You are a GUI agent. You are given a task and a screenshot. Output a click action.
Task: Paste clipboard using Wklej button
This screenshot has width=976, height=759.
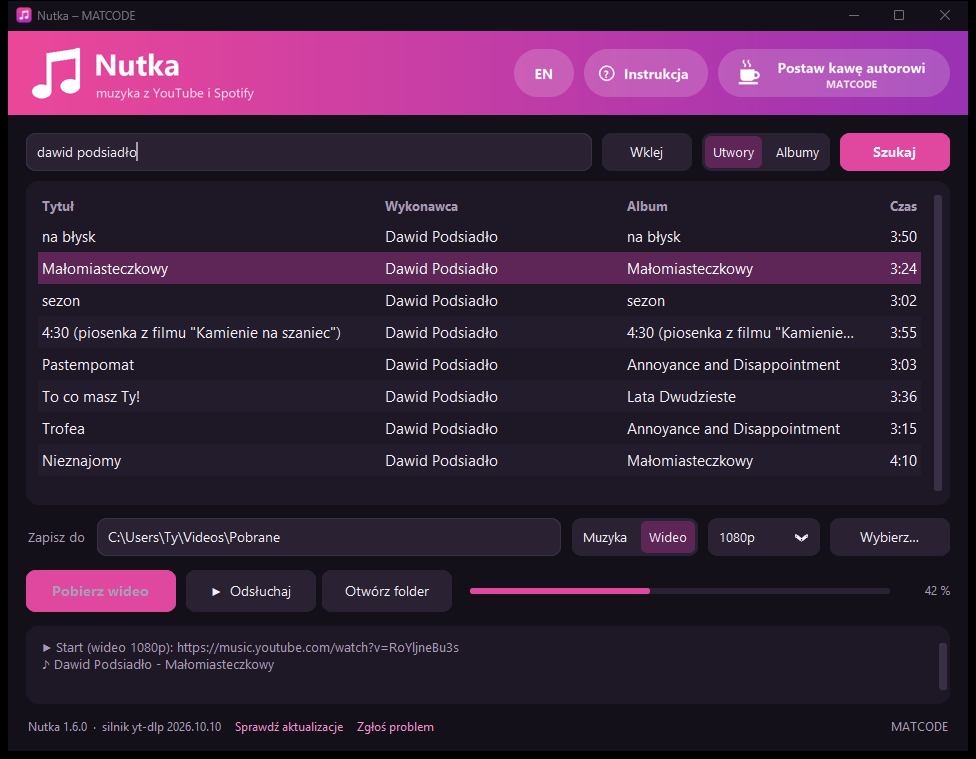point(646,152)
